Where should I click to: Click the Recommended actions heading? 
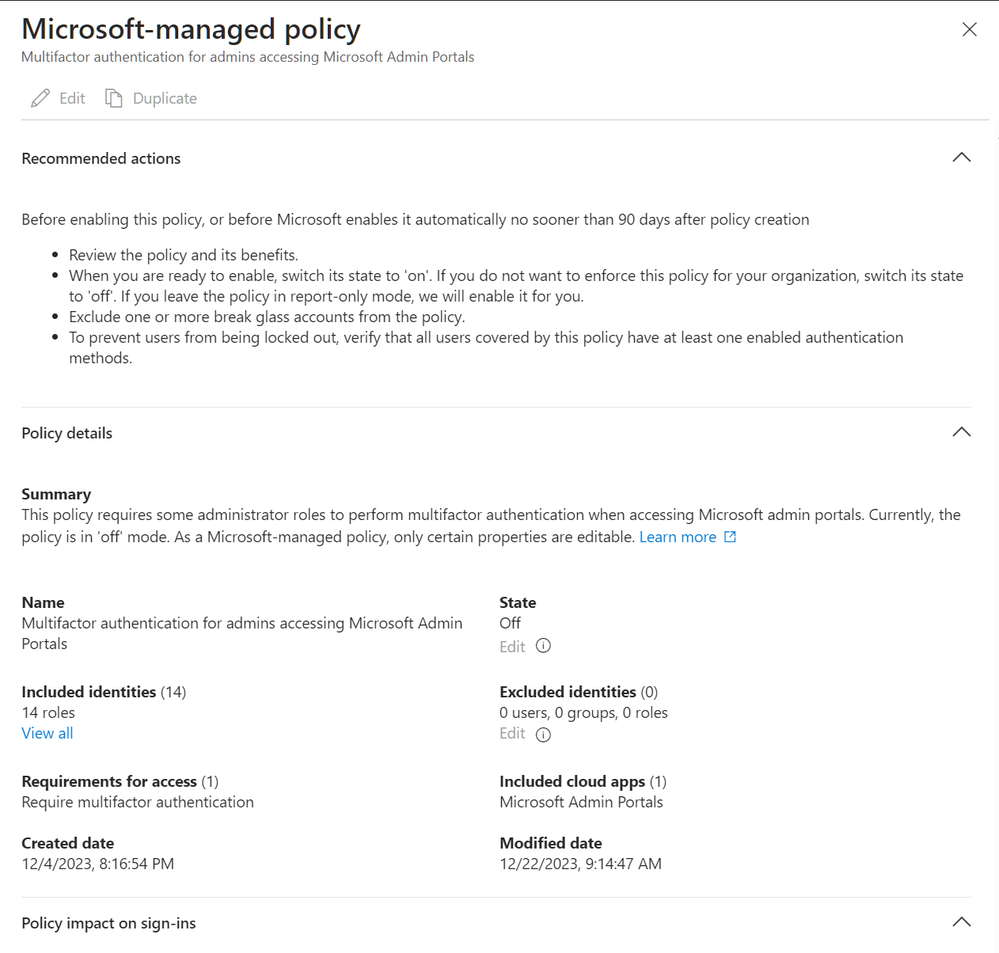[101, 158]
